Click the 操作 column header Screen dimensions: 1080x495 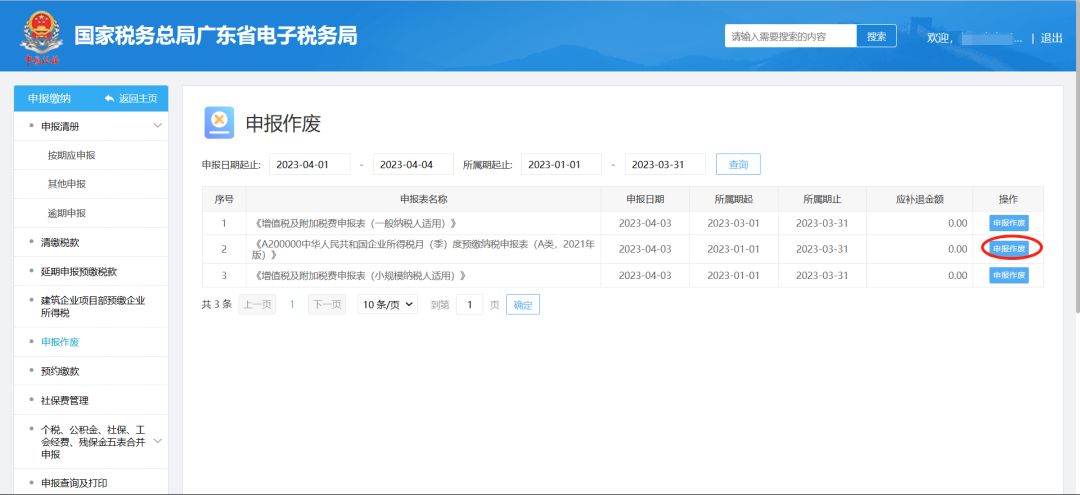coord(1008,199)
